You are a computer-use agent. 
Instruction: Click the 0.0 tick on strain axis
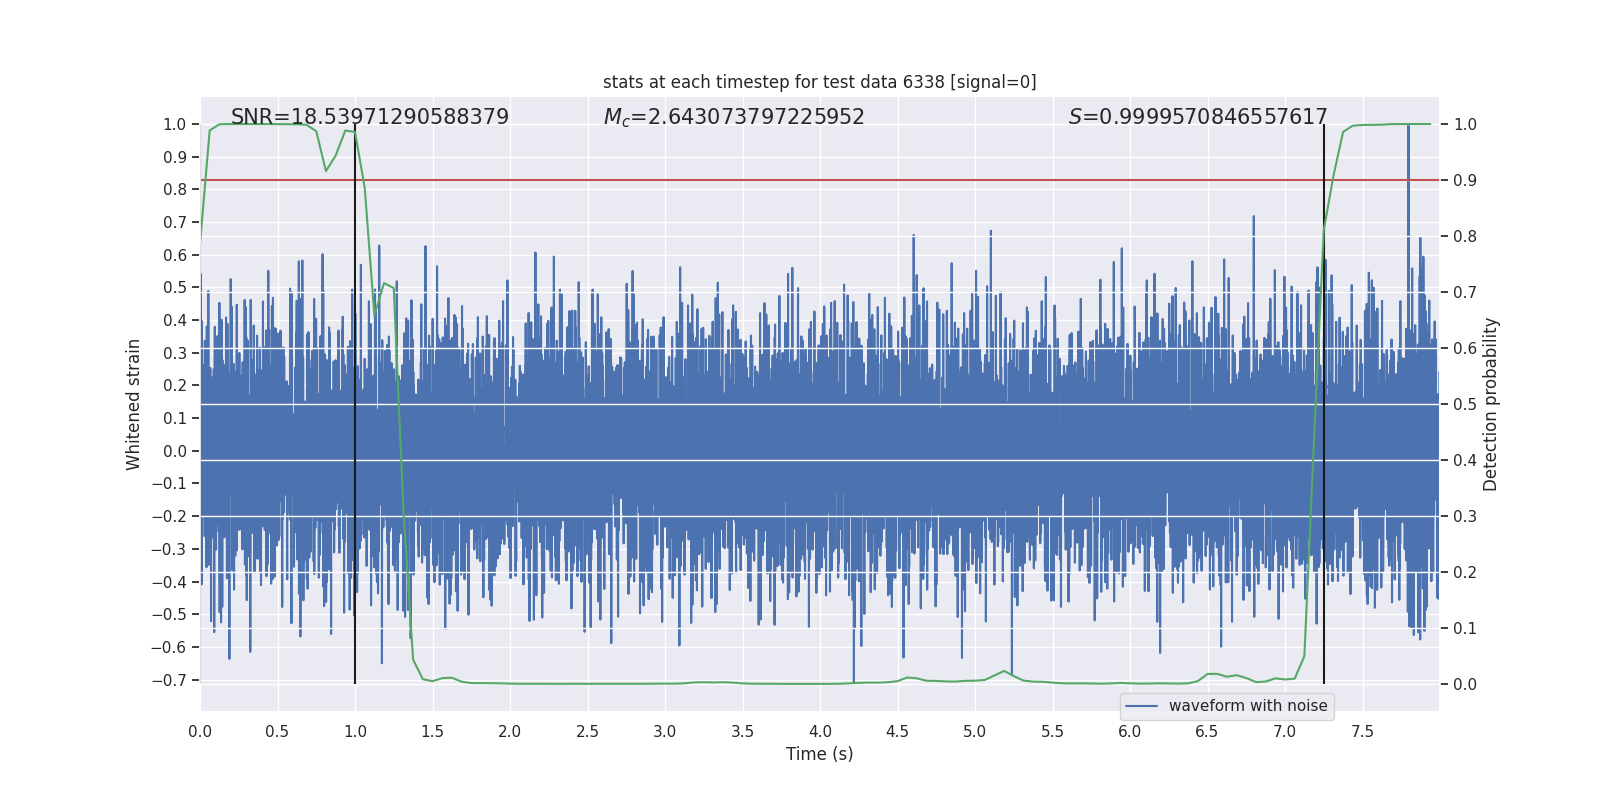pyautogui.click(x=175, y=451)
